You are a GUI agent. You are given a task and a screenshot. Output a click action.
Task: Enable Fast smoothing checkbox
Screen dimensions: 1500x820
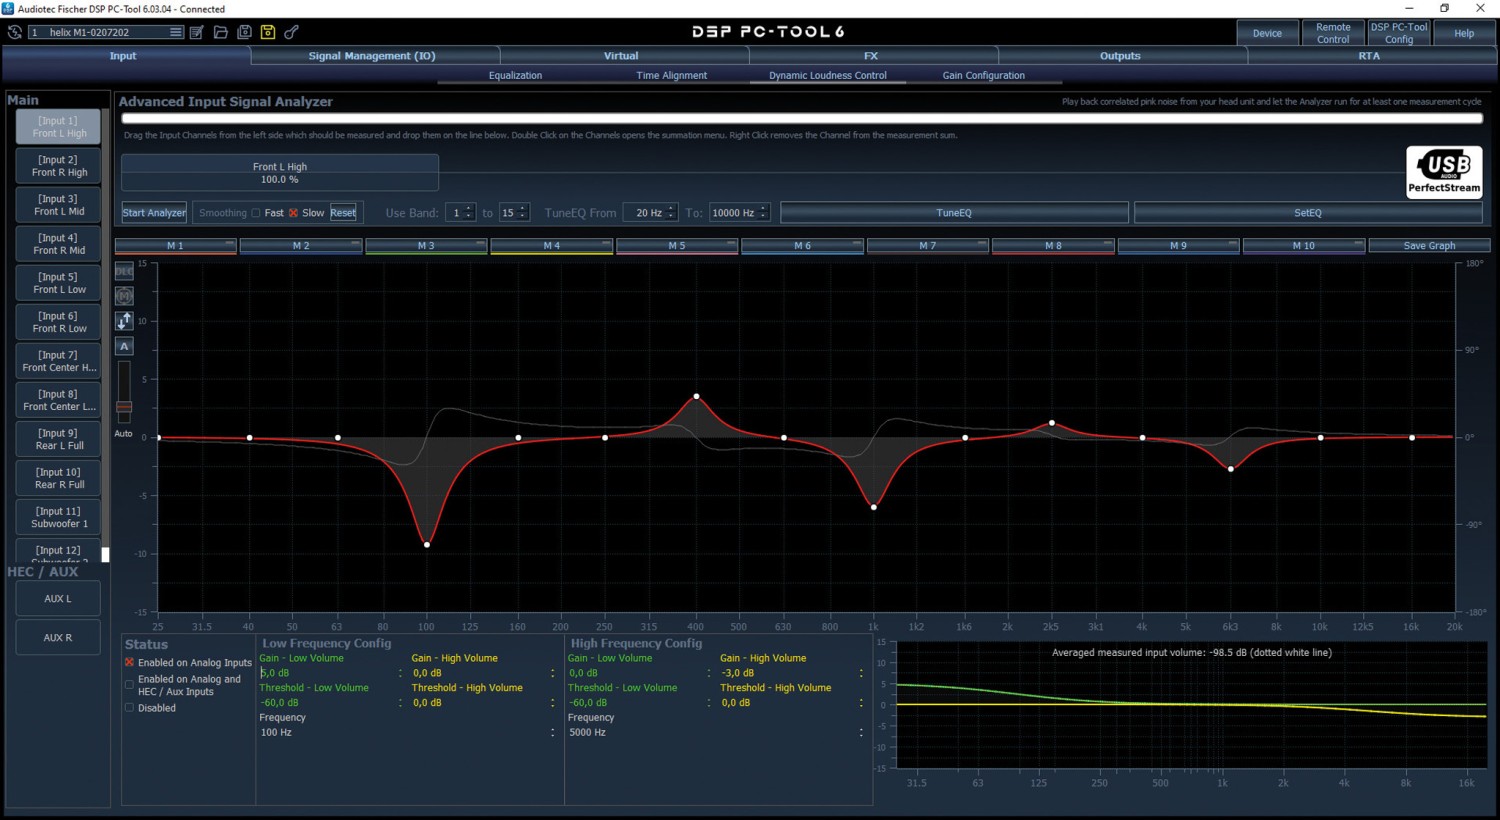[256, 213]
